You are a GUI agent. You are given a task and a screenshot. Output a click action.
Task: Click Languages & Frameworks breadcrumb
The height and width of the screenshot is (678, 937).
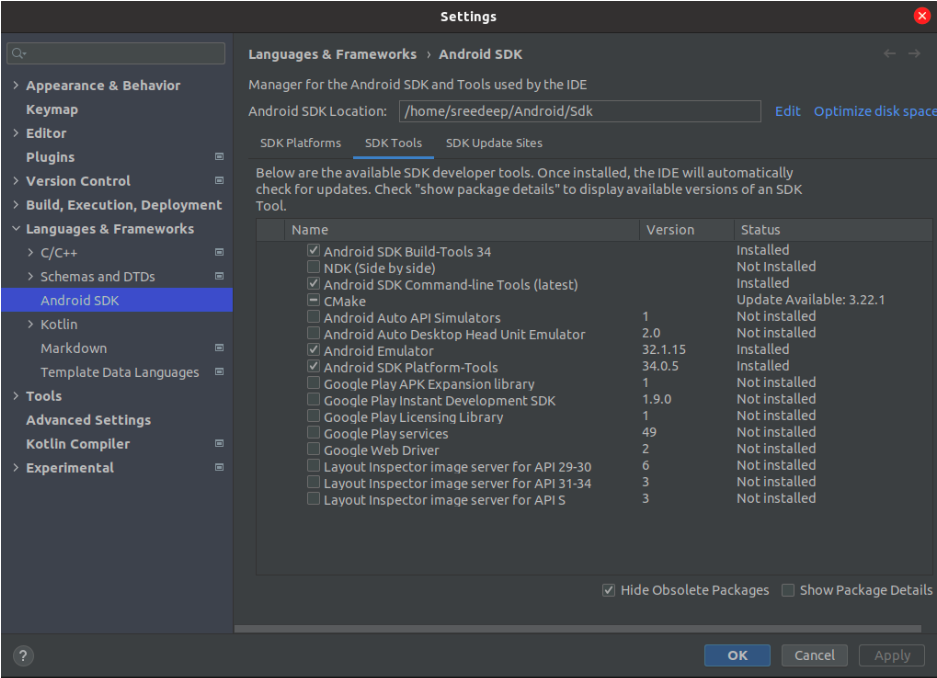(332, 54)
